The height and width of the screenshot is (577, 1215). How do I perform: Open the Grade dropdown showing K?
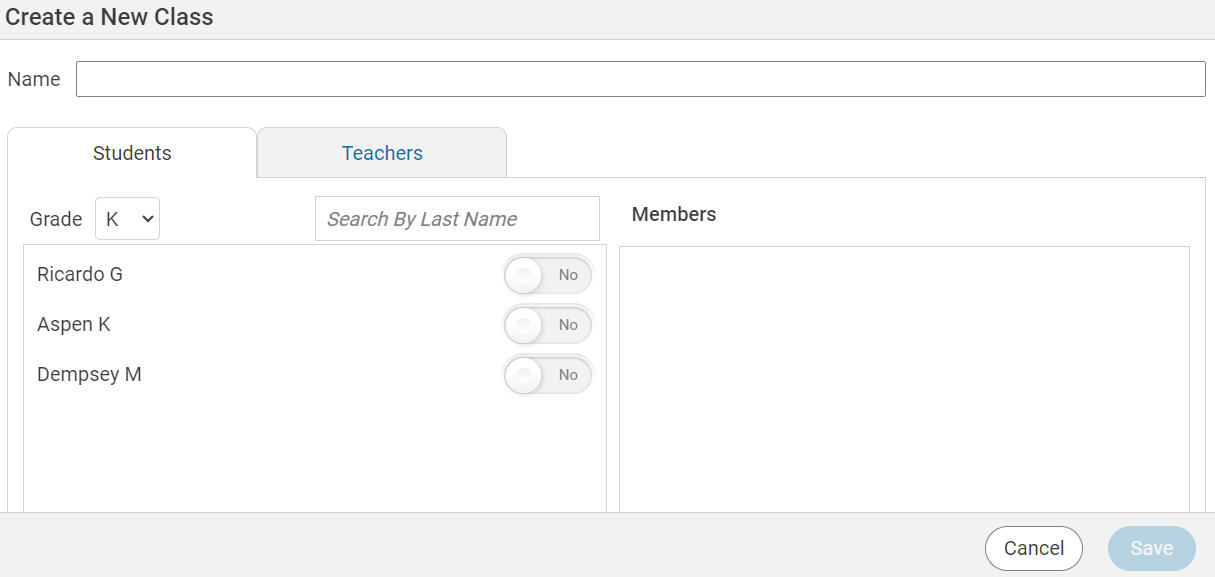[127, 219]
